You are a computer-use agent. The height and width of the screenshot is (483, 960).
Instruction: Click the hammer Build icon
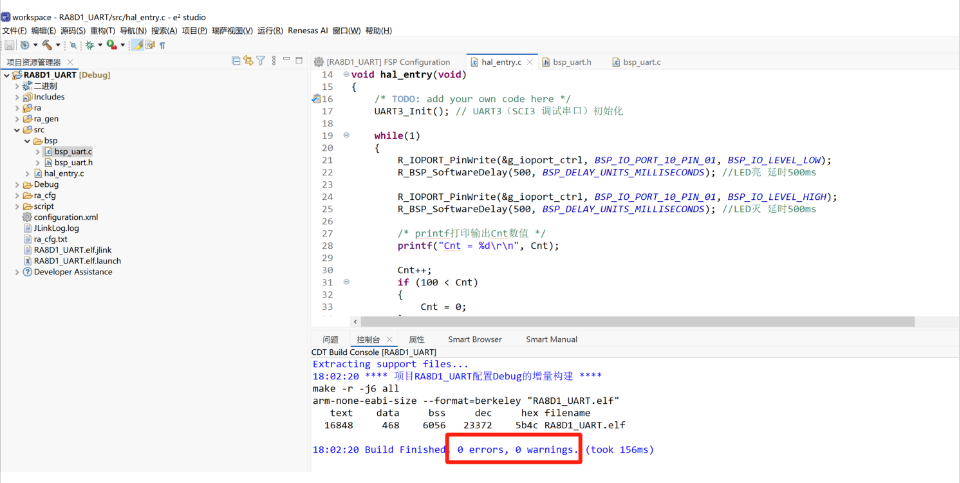coord(47,45)
